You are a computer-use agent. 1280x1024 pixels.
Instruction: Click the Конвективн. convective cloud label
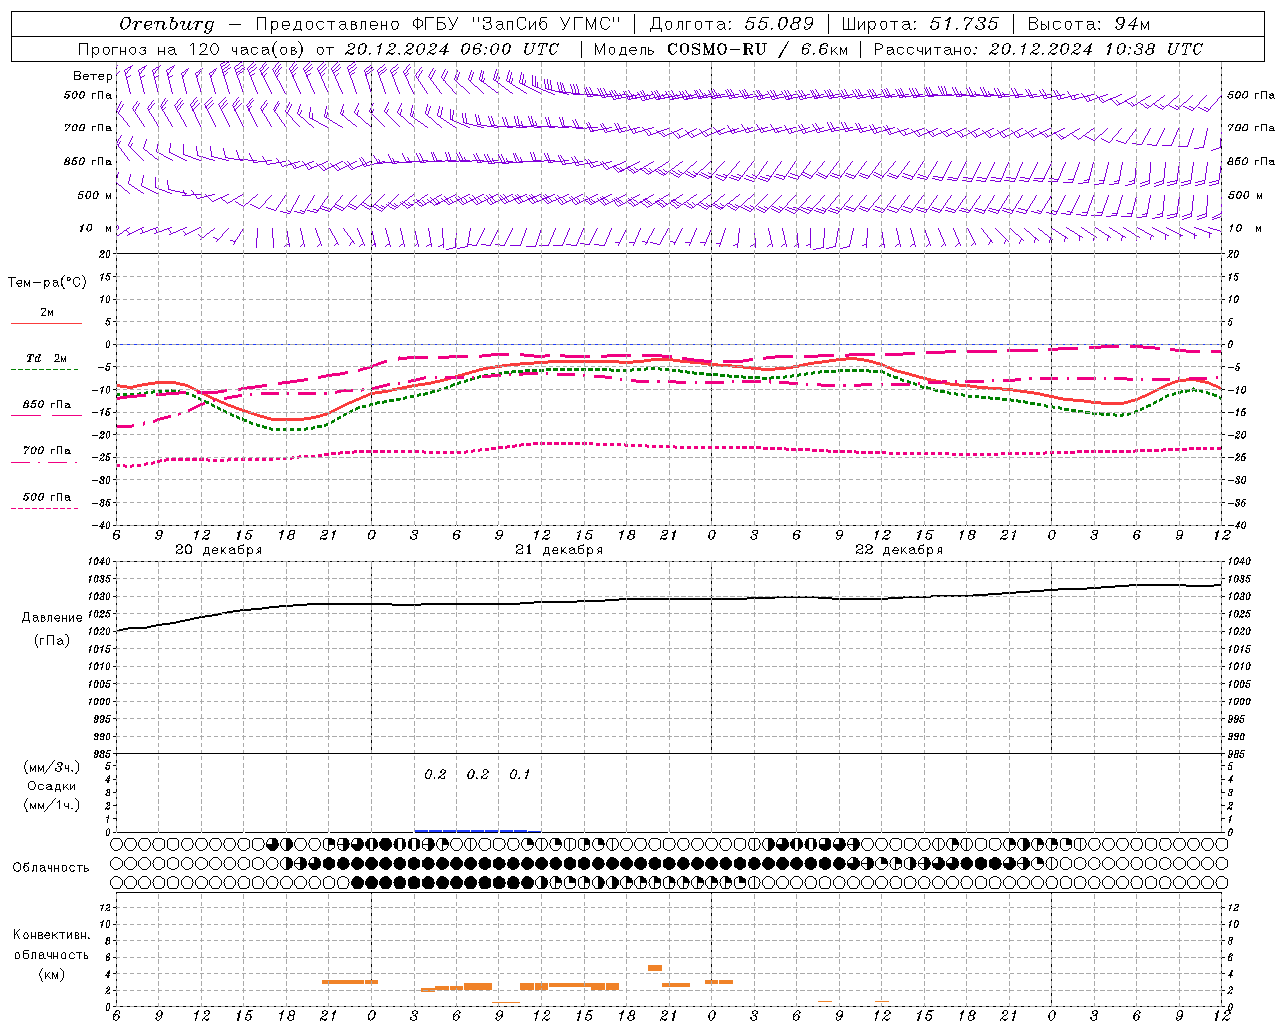[x=51, y=935]
